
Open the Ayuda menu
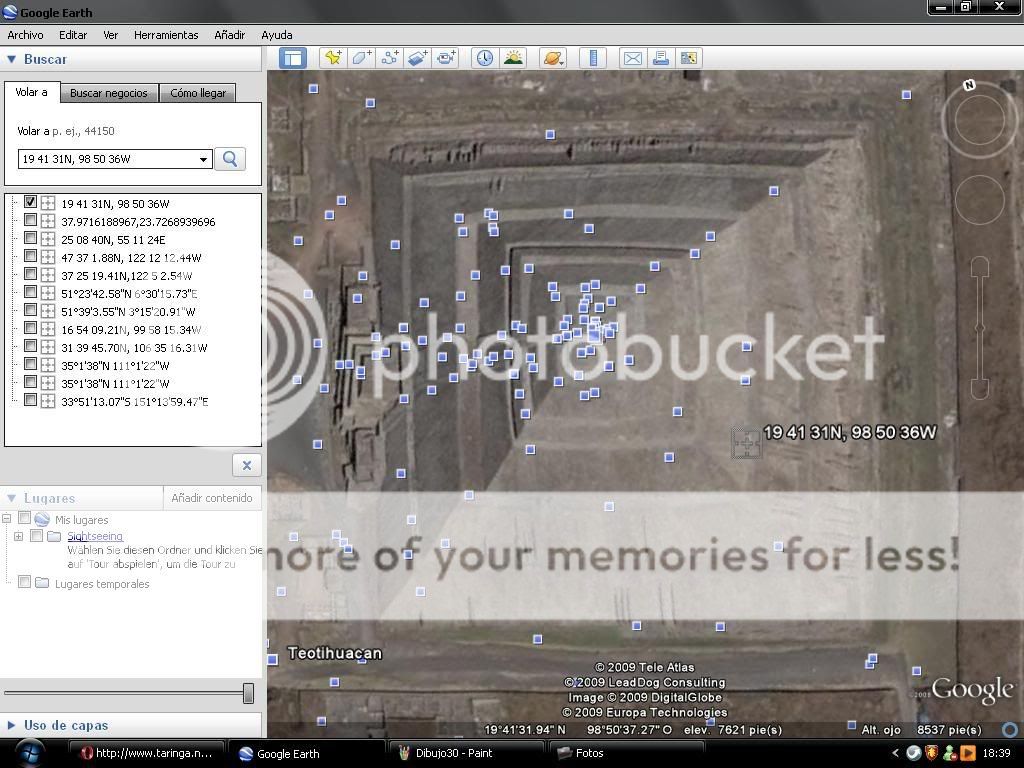(277, 35)
